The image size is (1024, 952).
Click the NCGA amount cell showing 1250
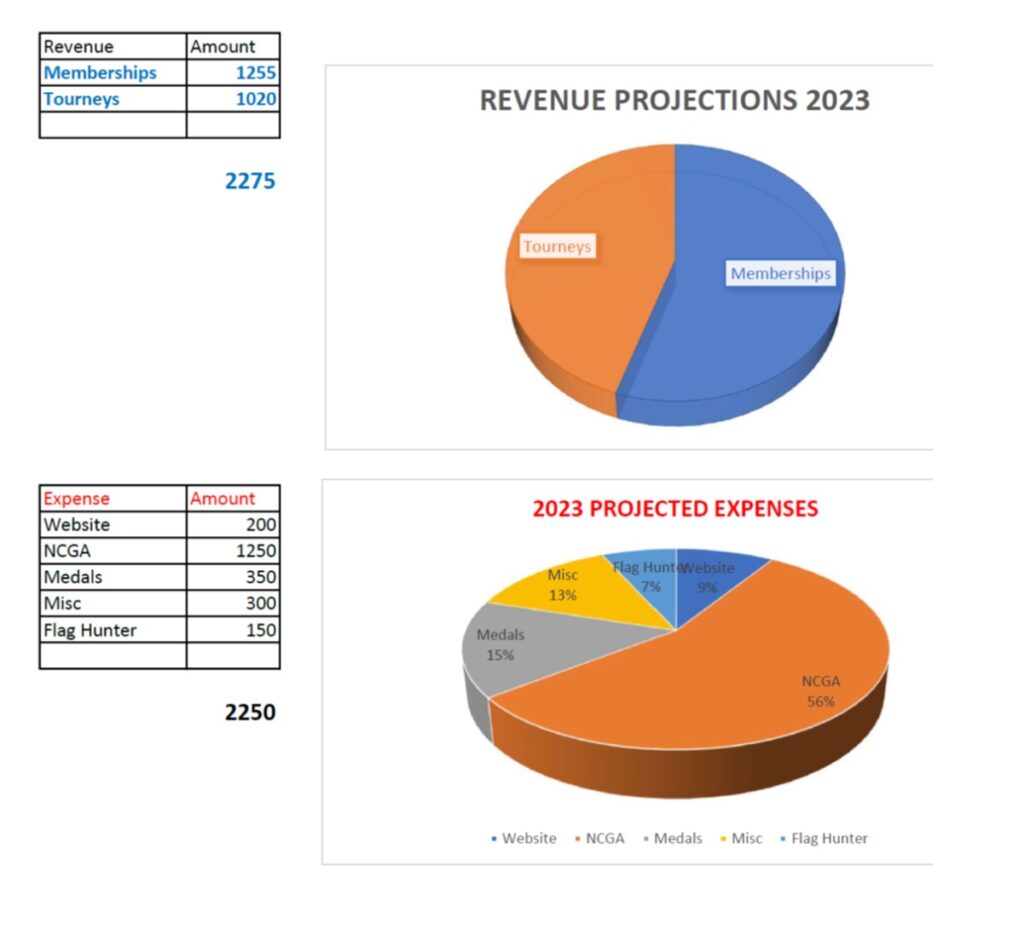(233, 551)
